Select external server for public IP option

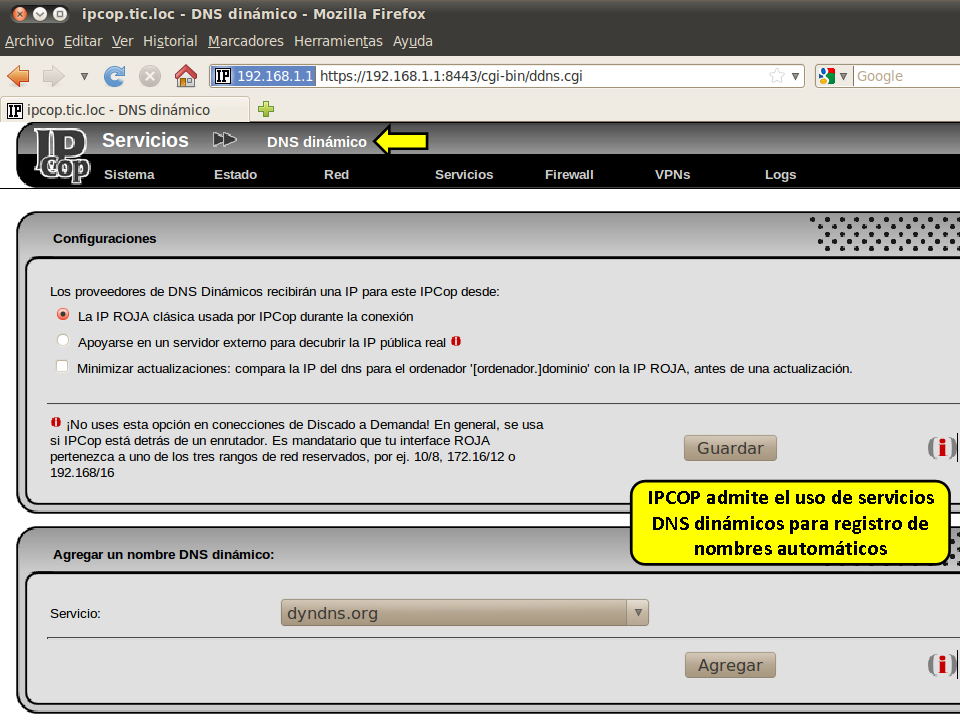point(63,341)
